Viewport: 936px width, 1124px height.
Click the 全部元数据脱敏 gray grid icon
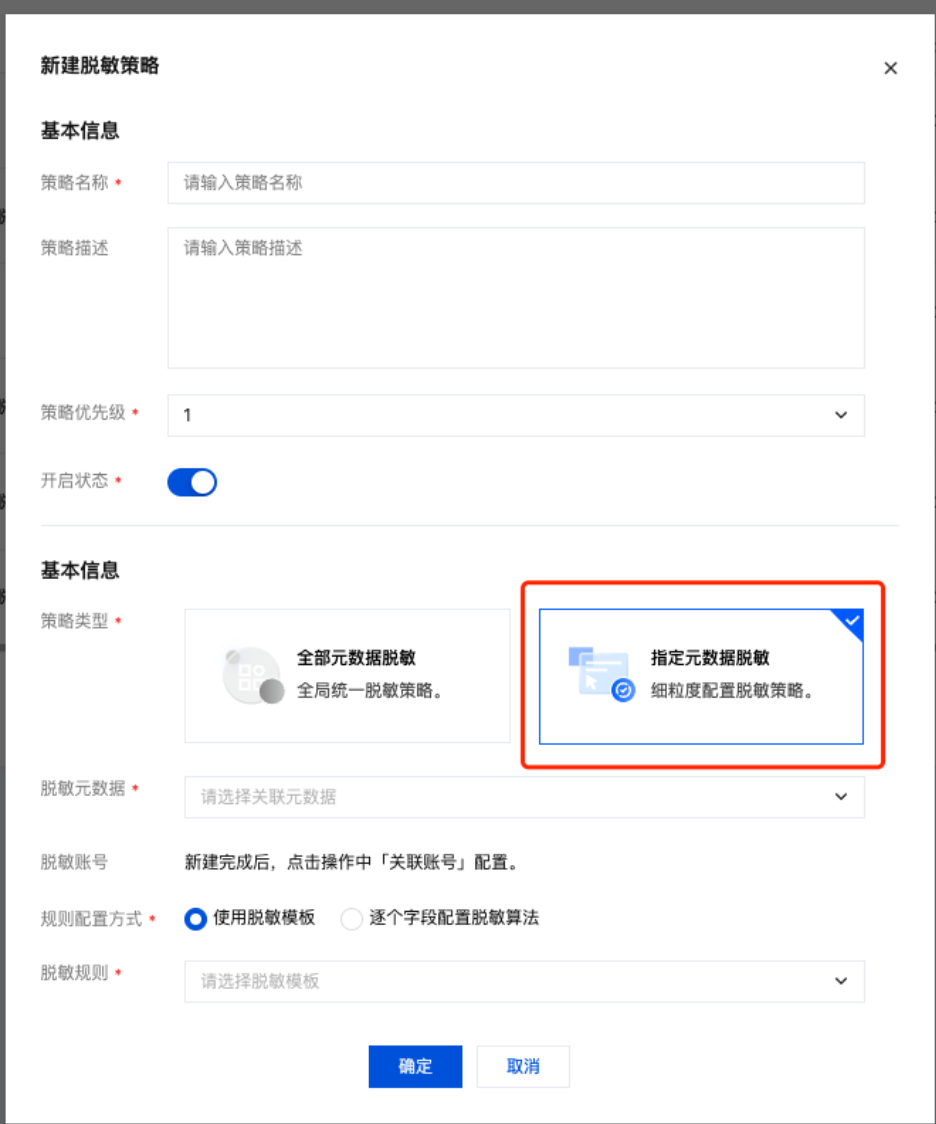click(252, 675)
